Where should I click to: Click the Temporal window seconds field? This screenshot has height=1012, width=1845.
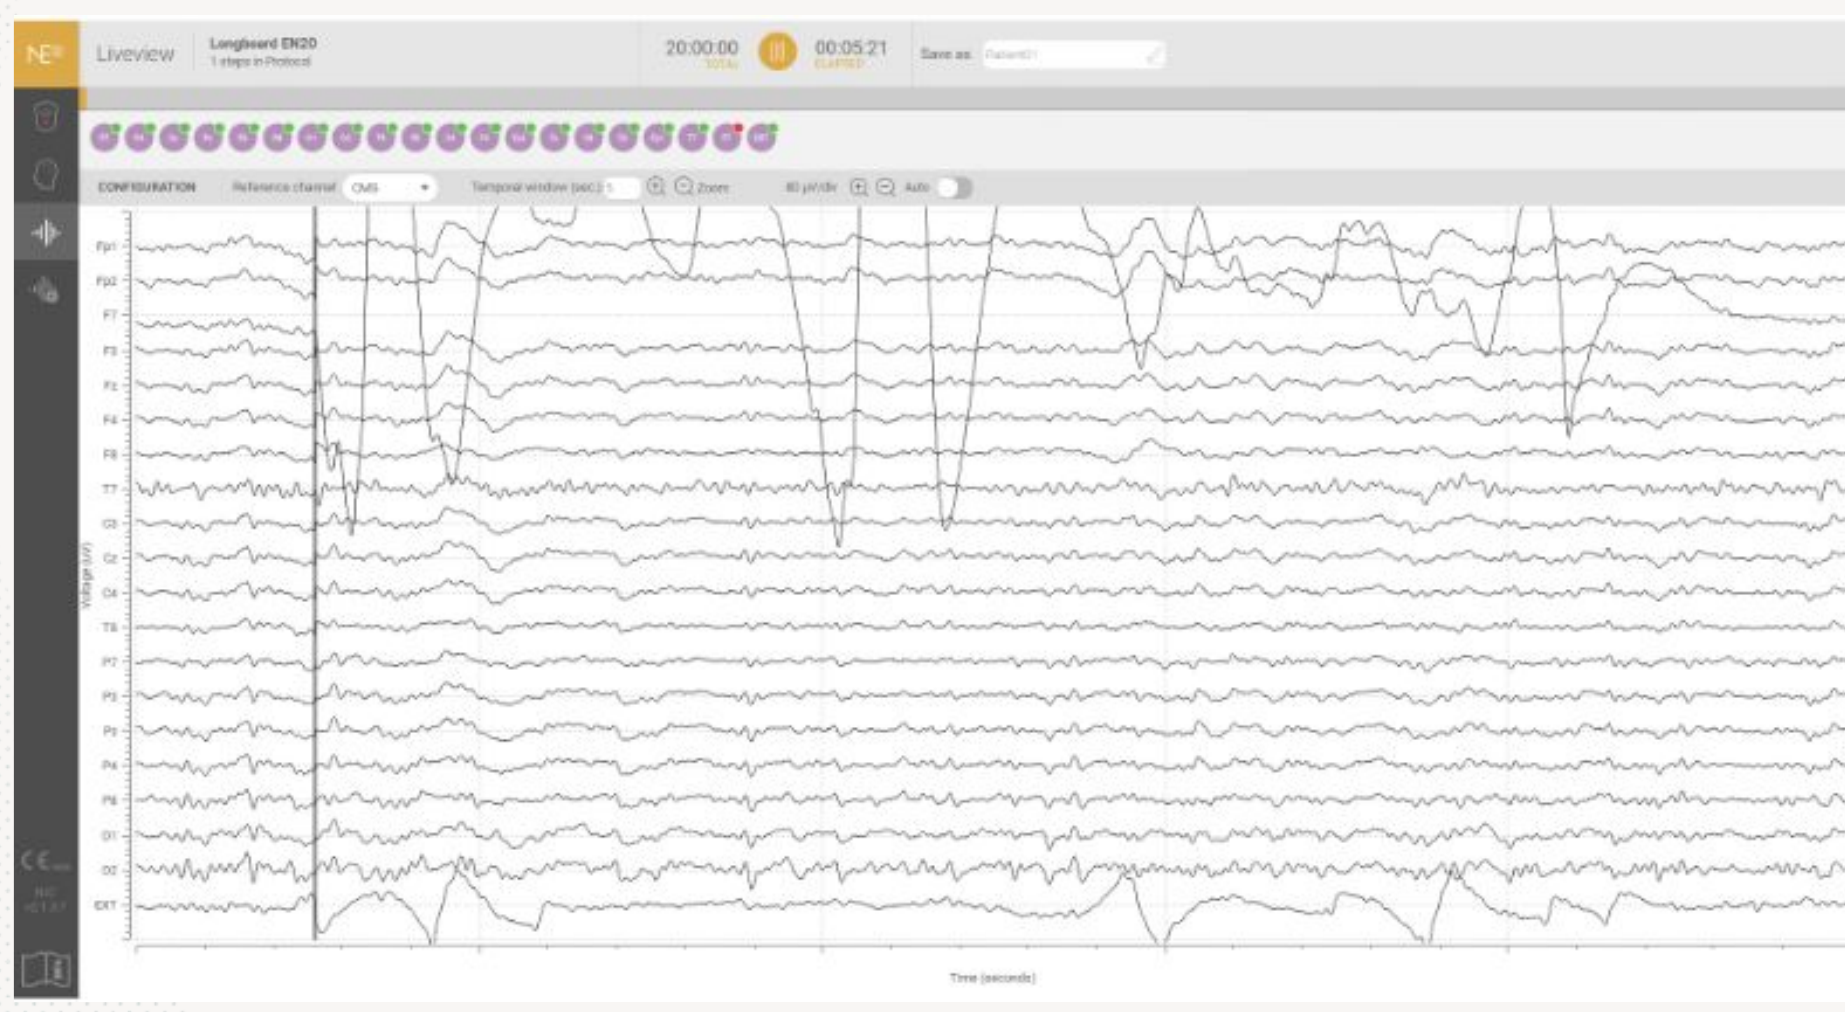tap(621, 187)
